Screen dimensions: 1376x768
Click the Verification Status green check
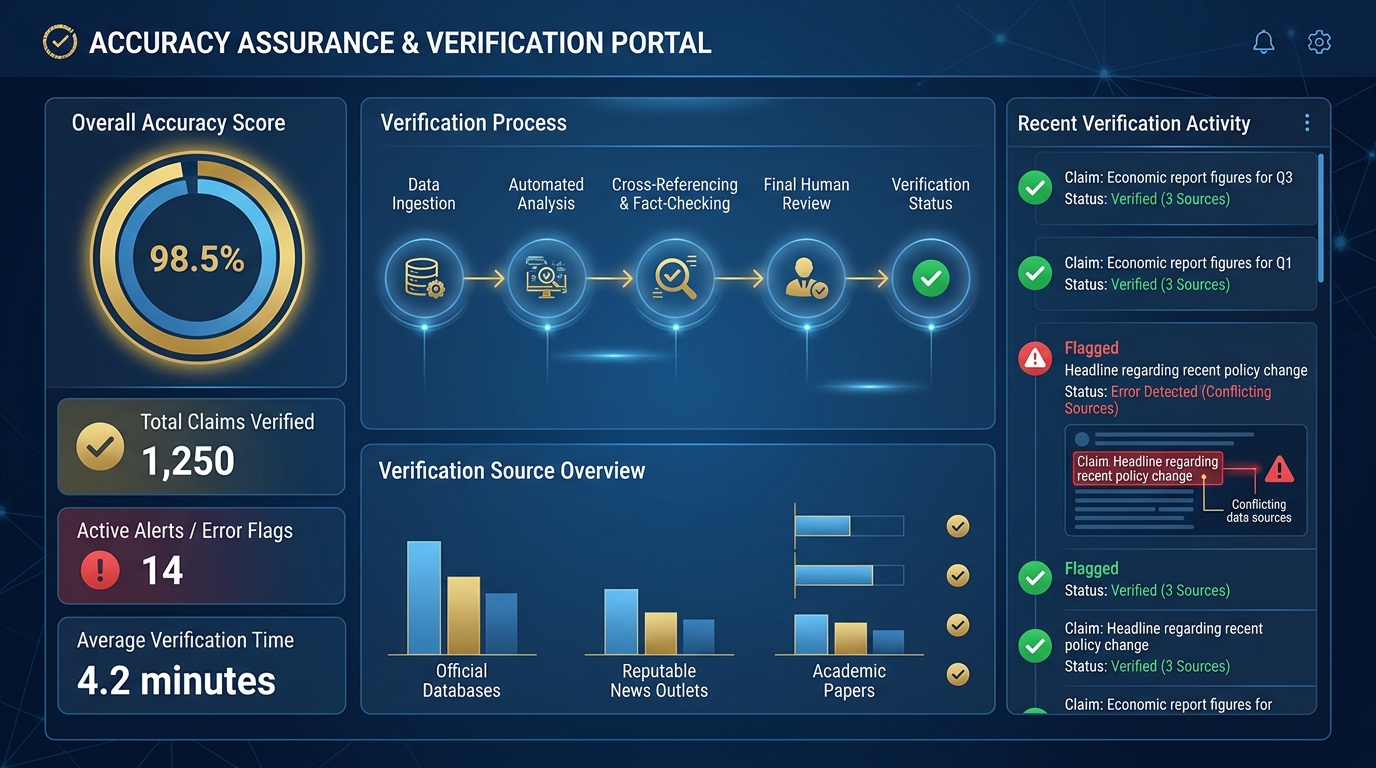point(931,278)
